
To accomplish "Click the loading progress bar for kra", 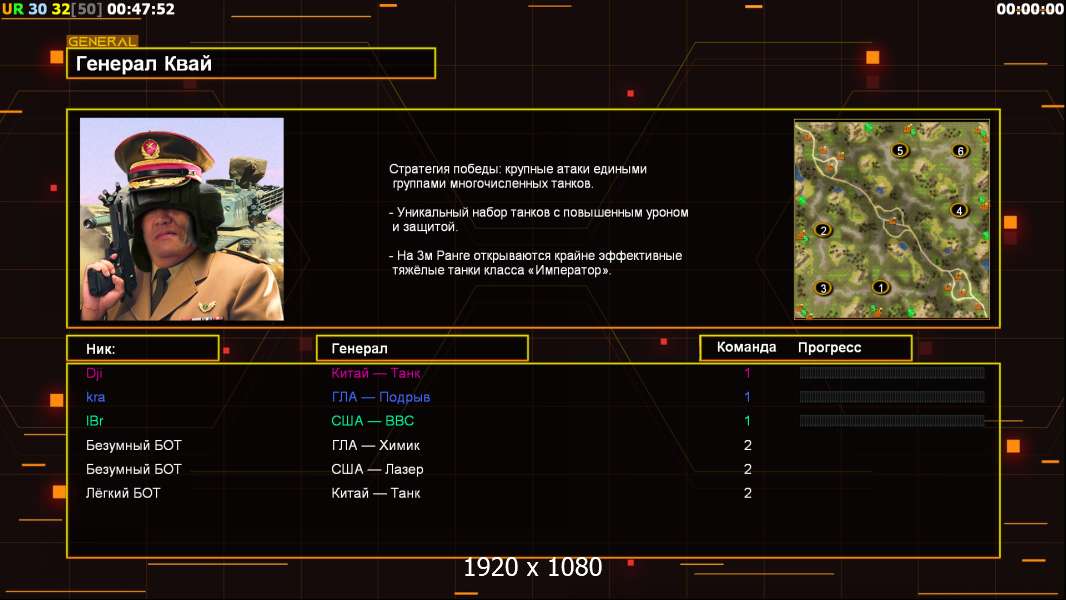I will [892, 396].
